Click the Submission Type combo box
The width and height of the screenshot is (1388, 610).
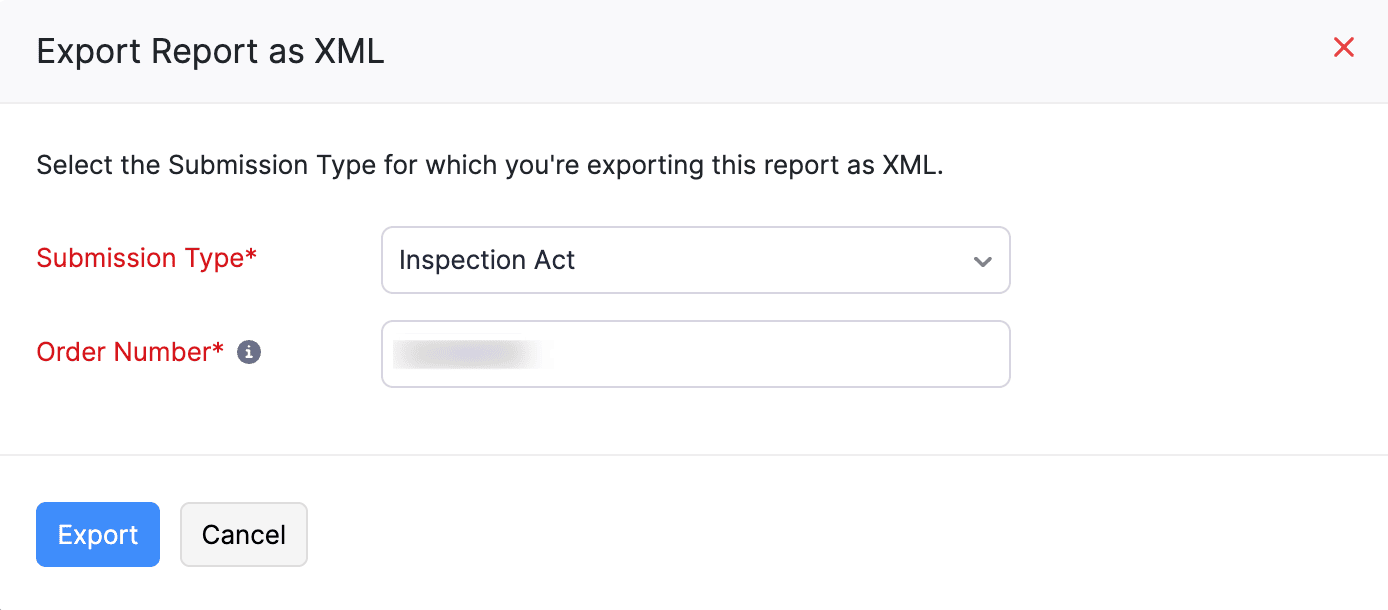point(696,260)
